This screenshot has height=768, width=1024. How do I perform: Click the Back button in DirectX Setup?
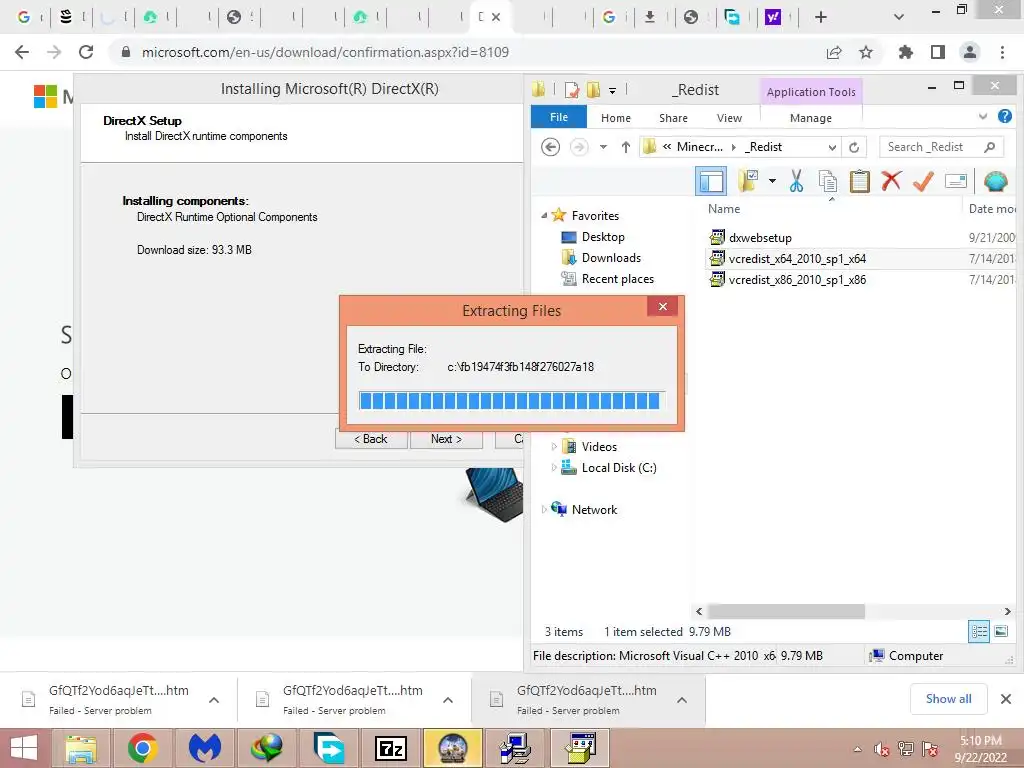click(371, 439)
